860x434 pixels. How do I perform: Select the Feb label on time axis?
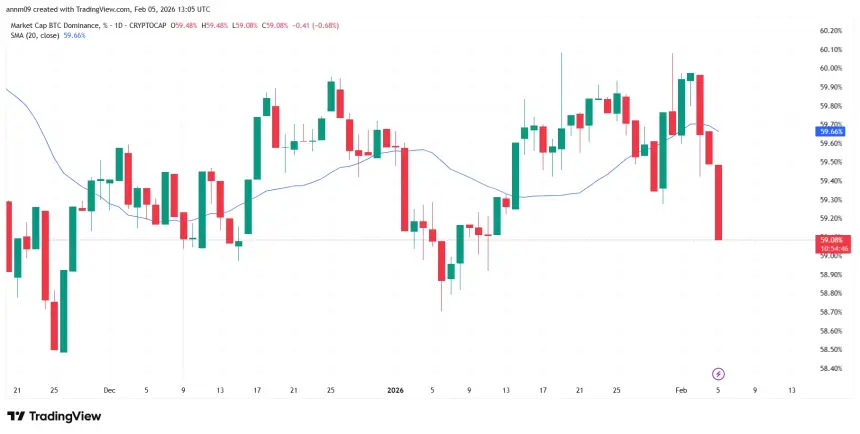pyautogui.click(x=680, y=390)
